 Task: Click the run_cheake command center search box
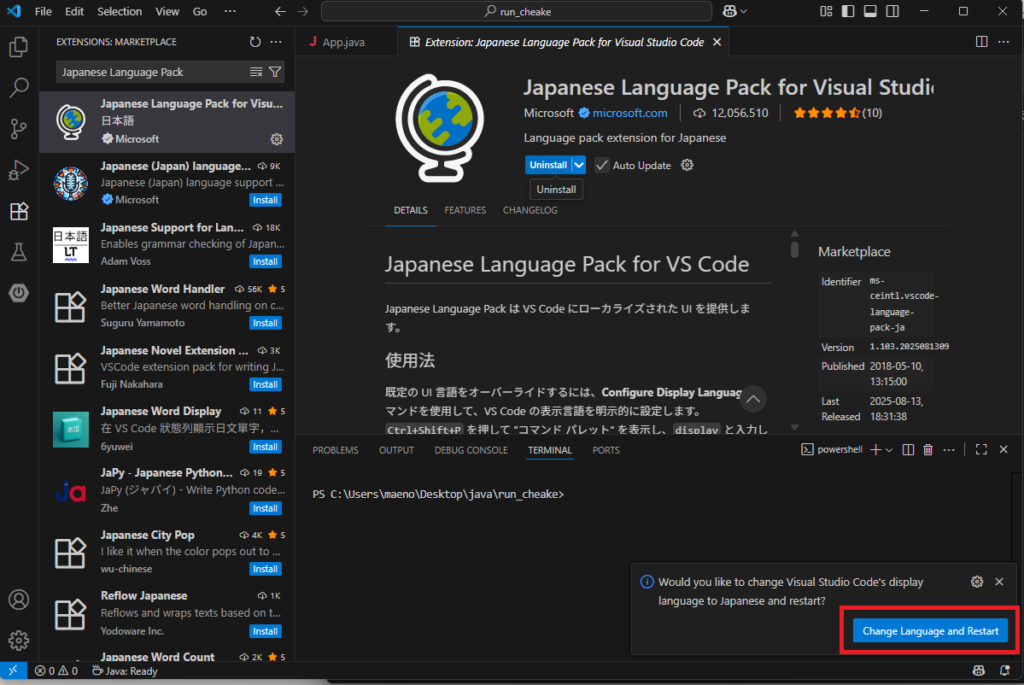pyautogui.click(x=517, y=11)
